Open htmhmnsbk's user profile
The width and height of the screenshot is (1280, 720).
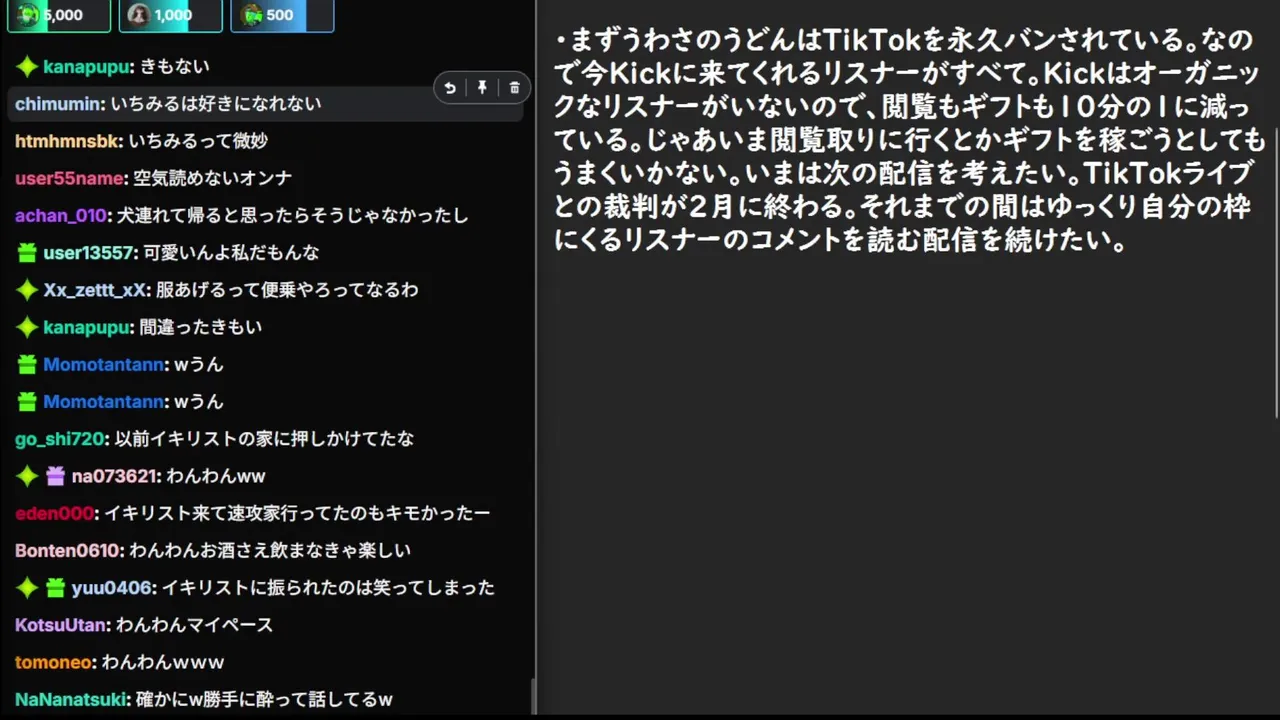pos(68,141)
